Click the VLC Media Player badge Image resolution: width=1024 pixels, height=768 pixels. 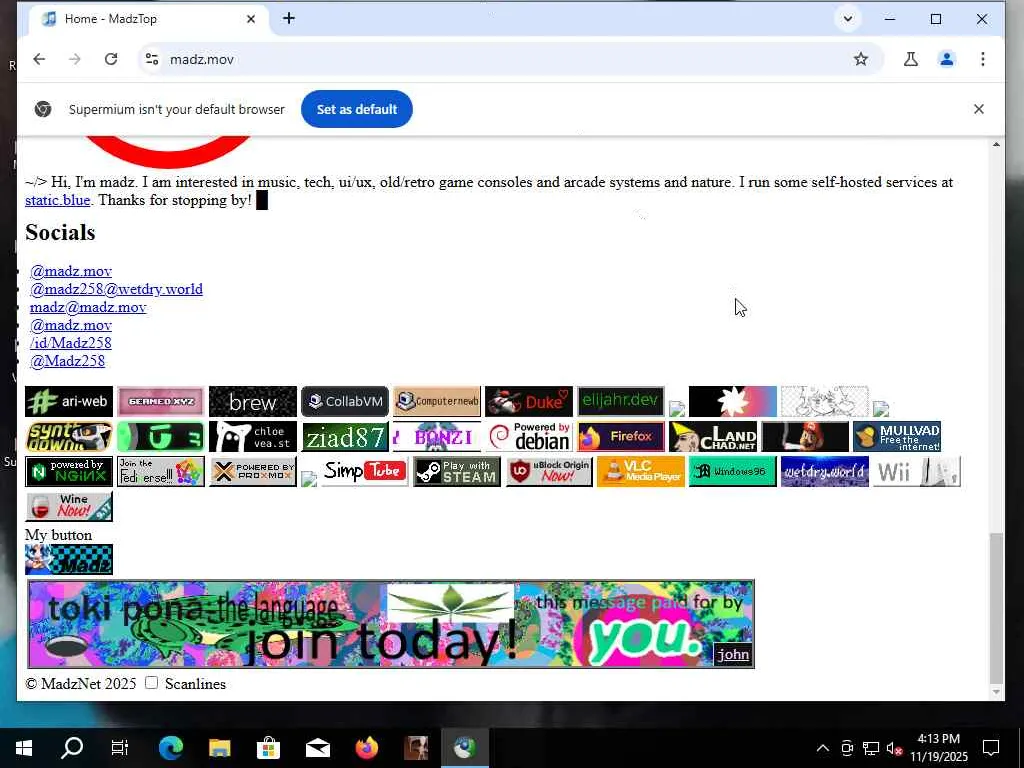pyautogui.click(x=641, y=472)
